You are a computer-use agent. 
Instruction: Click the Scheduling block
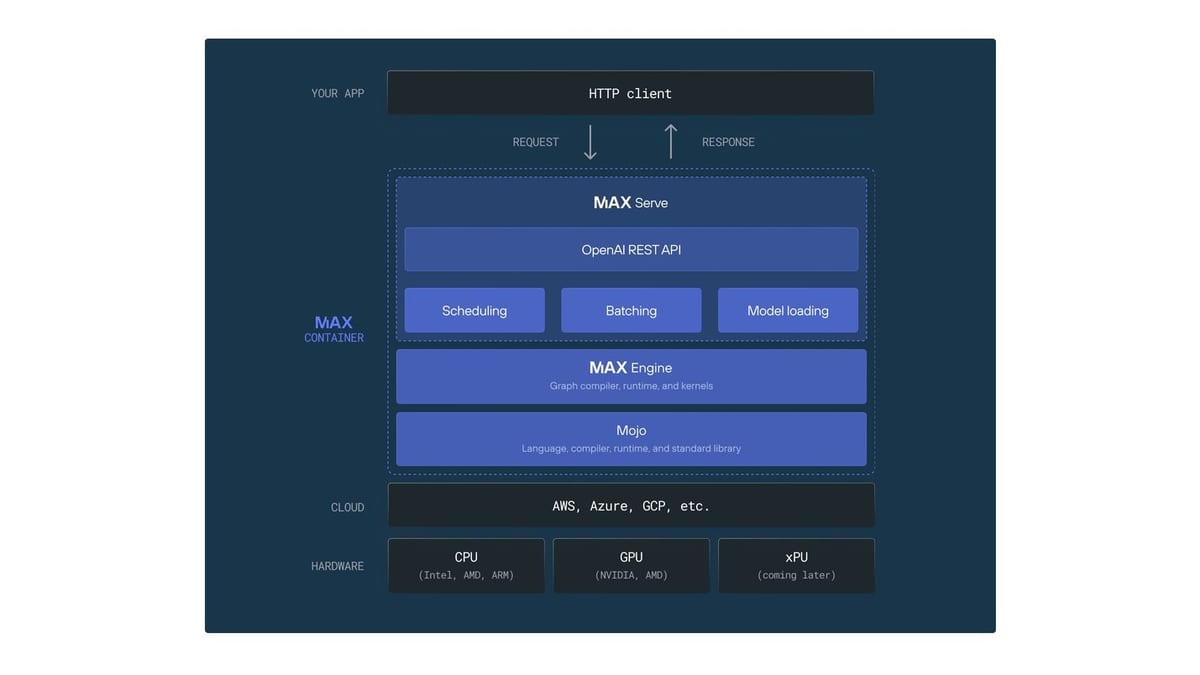(x=475, y=310)
